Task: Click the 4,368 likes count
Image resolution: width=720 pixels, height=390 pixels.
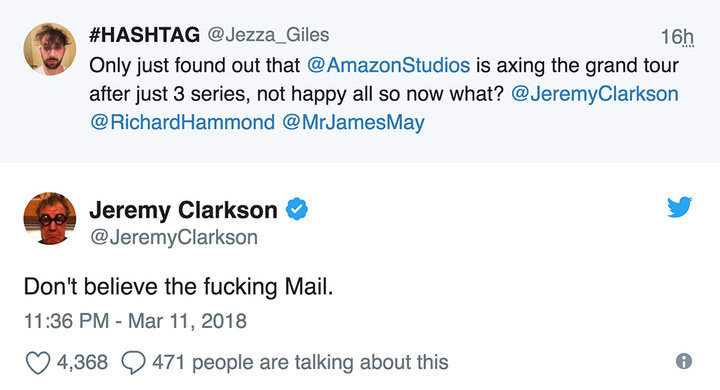Action: click(x=82, y=362)
